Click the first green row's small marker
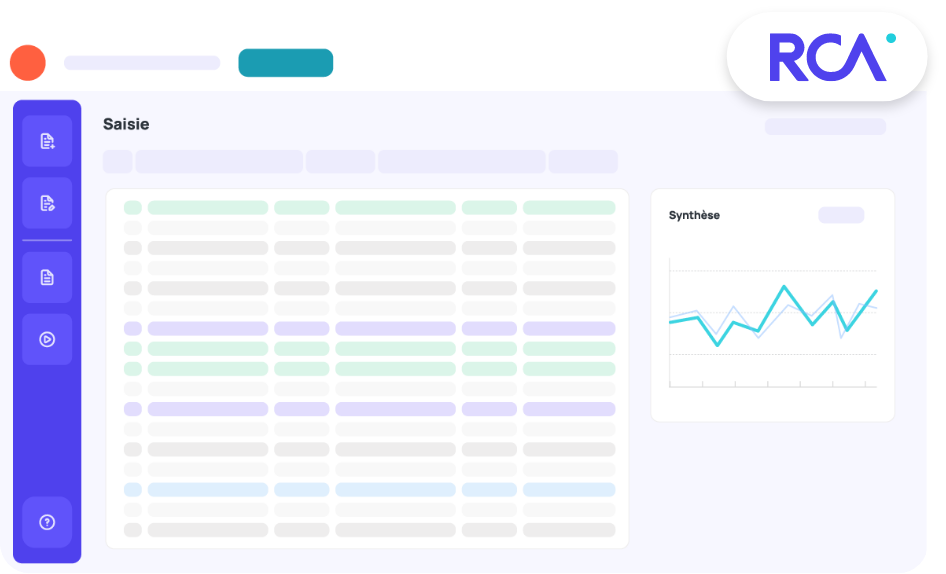Viewport: 946px width, 574px height. (x=132, y=208)
